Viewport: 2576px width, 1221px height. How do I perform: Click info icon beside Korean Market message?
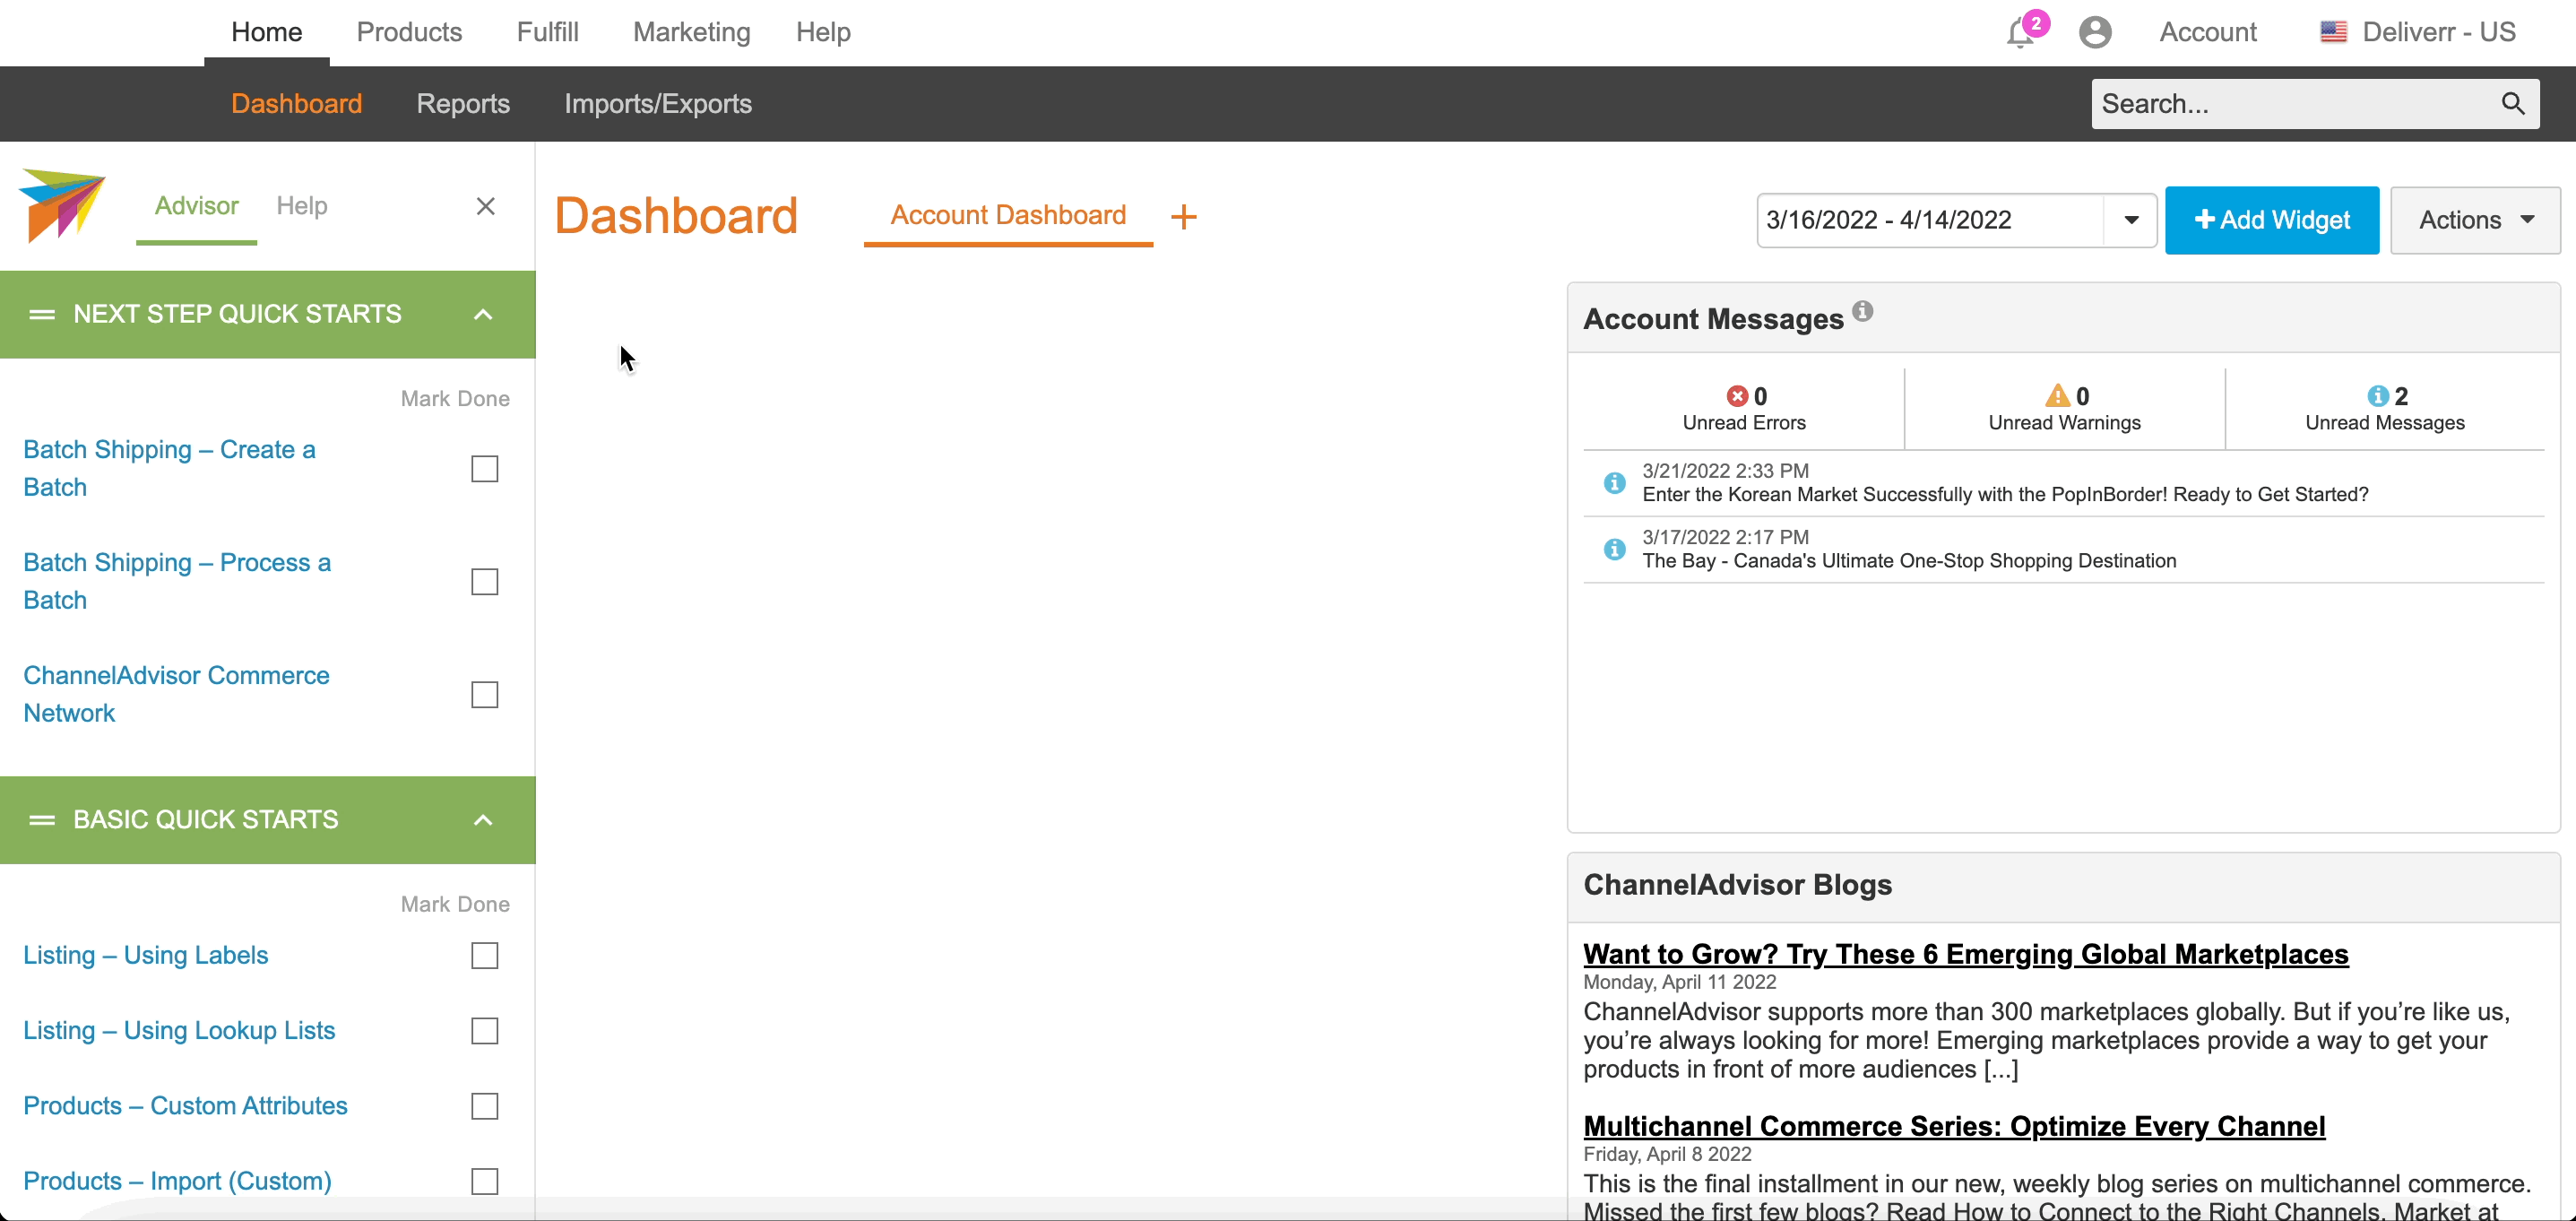tap(1614, 483)
